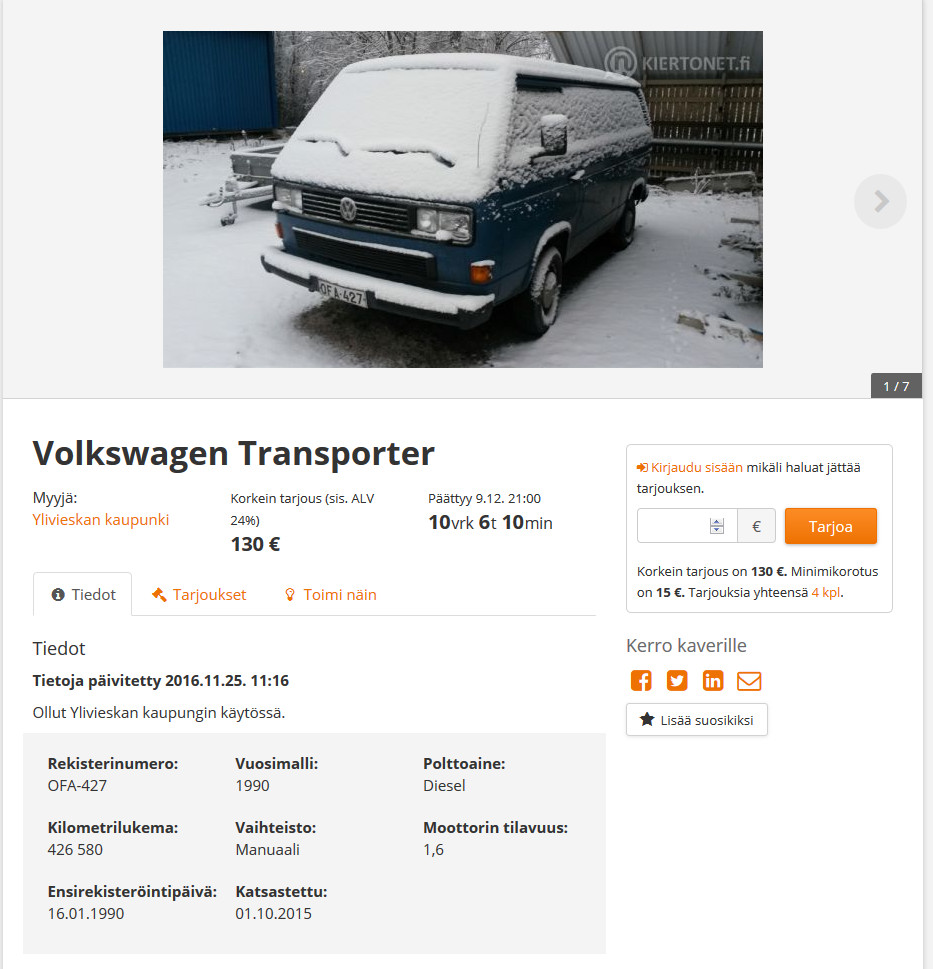Increase bid with stepper up arrow
The image size is (933, 969).
717,522
